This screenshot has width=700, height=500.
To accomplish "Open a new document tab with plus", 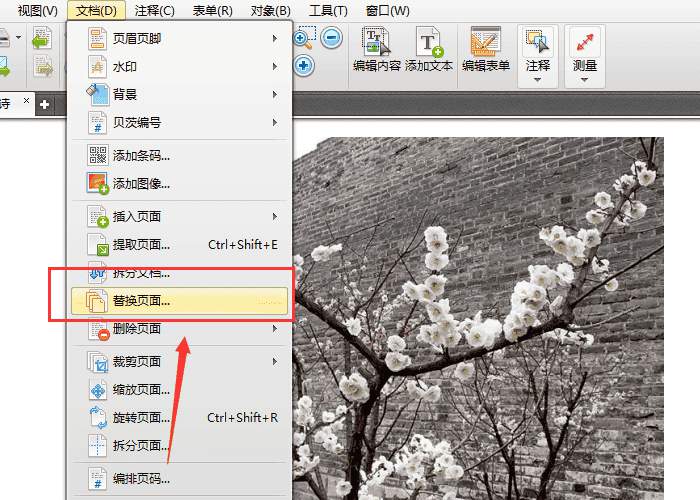I will point(44,104).
